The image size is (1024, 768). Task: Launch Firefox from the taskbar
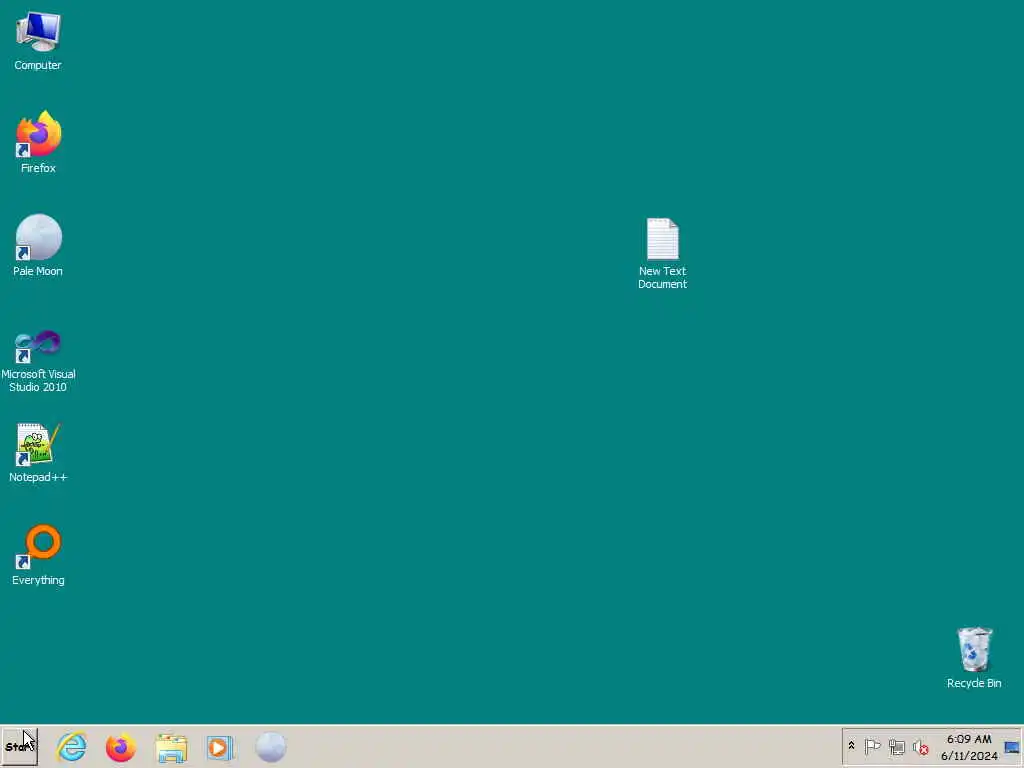121,747
